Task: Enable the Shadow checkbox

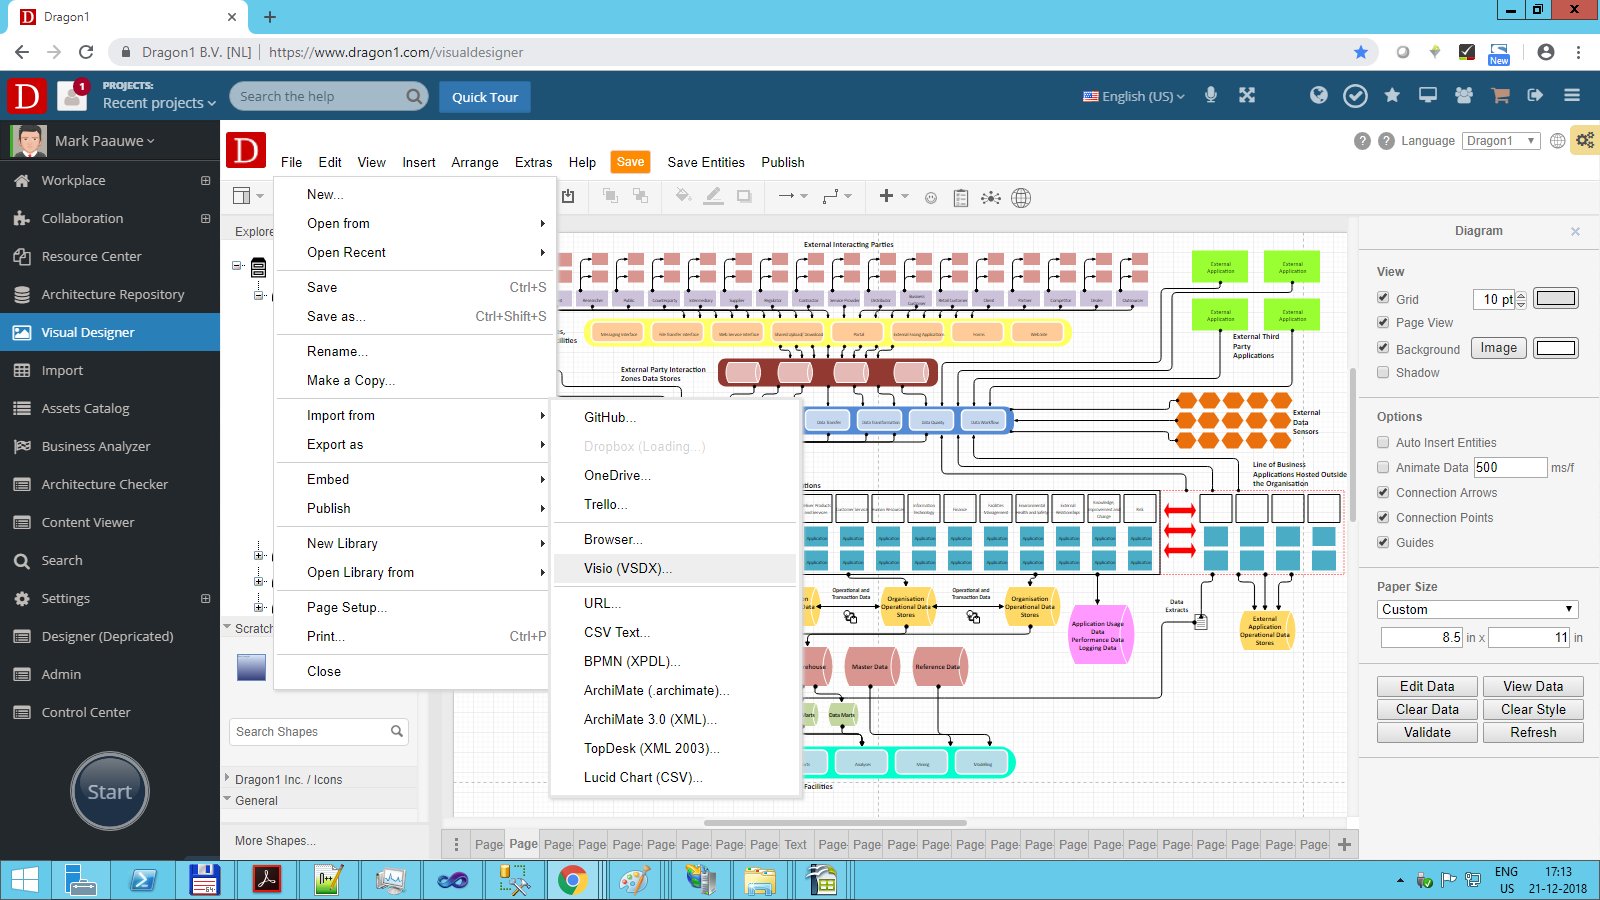Action: point(1382,372)
